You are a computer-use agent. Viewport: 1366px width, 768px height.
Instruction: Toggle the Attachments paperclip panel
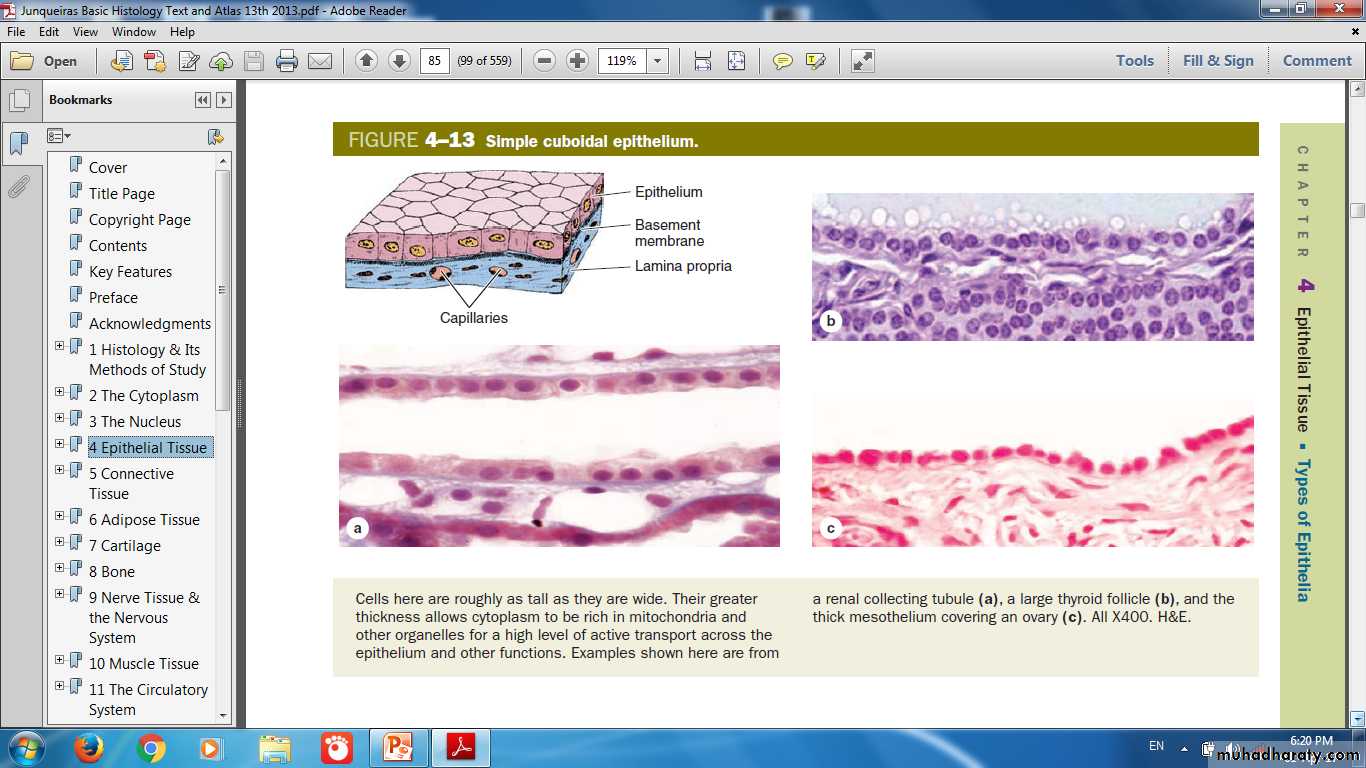pyautogui.click(x=19, y=187)
